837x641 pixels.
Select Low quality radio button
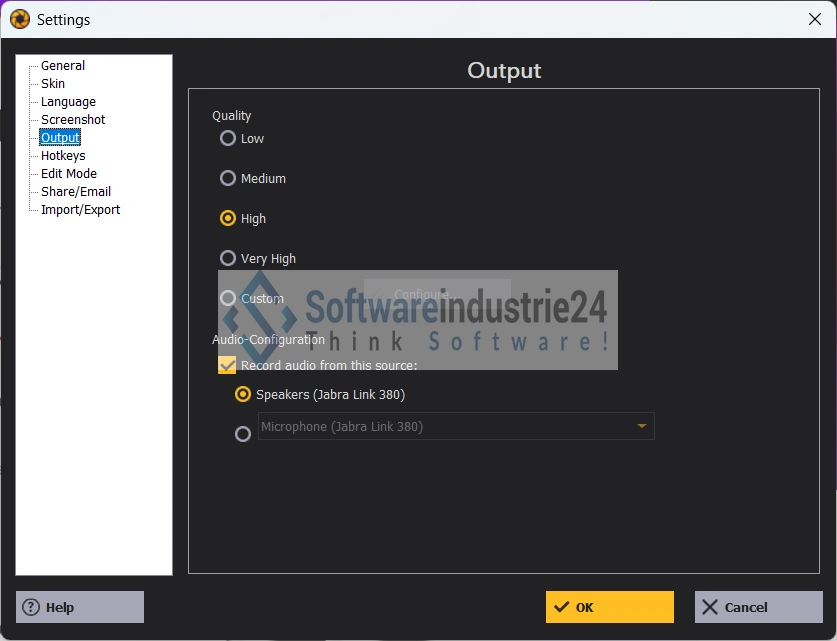[228, 139]
